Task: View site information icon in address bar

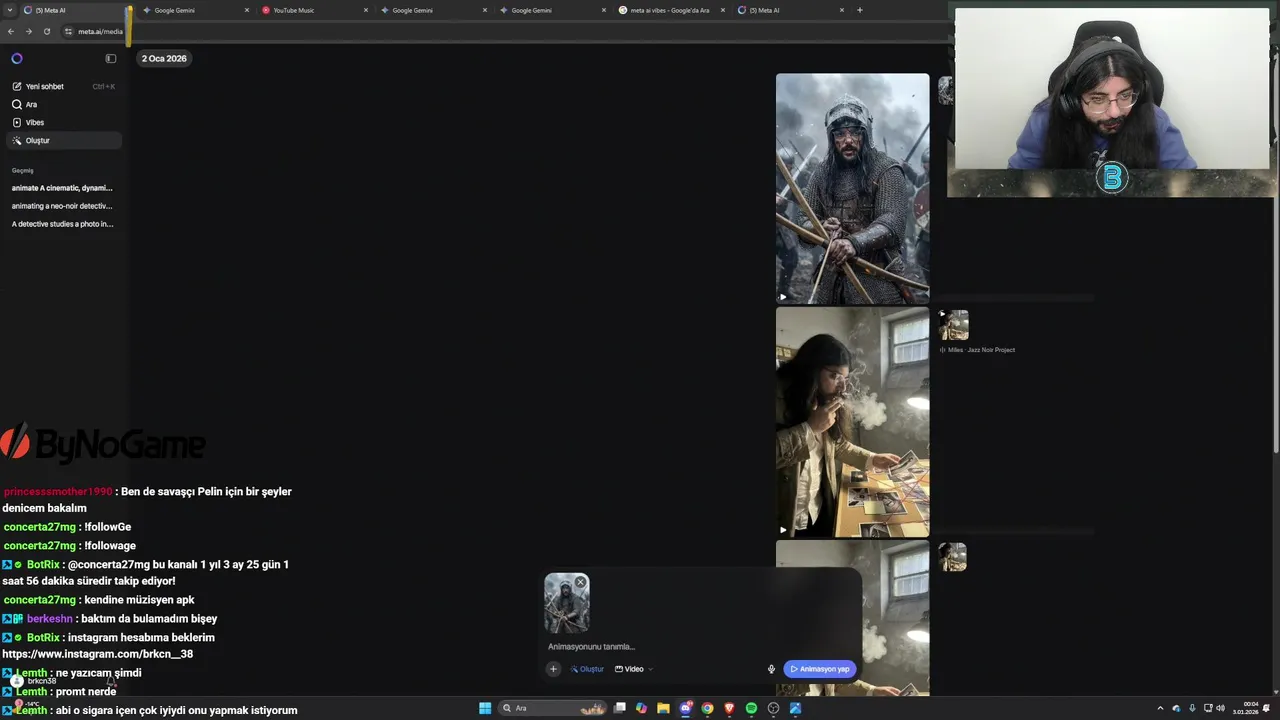Action: click(68, 32)
